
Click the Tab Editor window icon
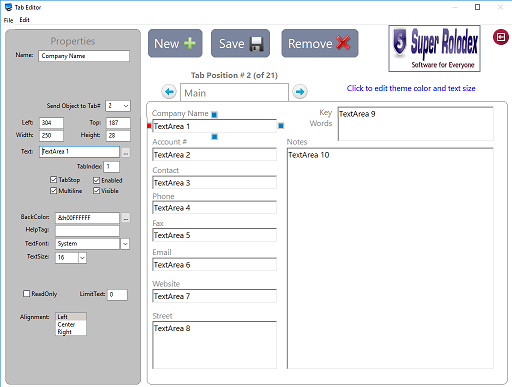click(x=8, y=7)
